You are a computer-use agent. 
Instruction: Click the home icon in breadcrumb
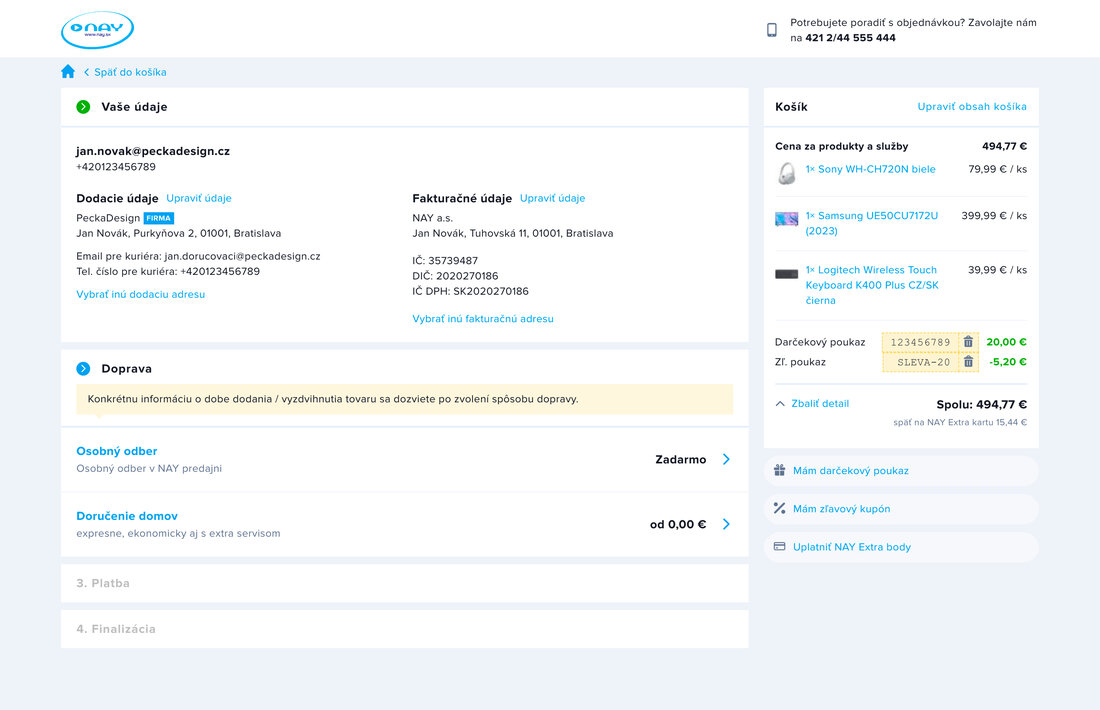pos(68,72)
